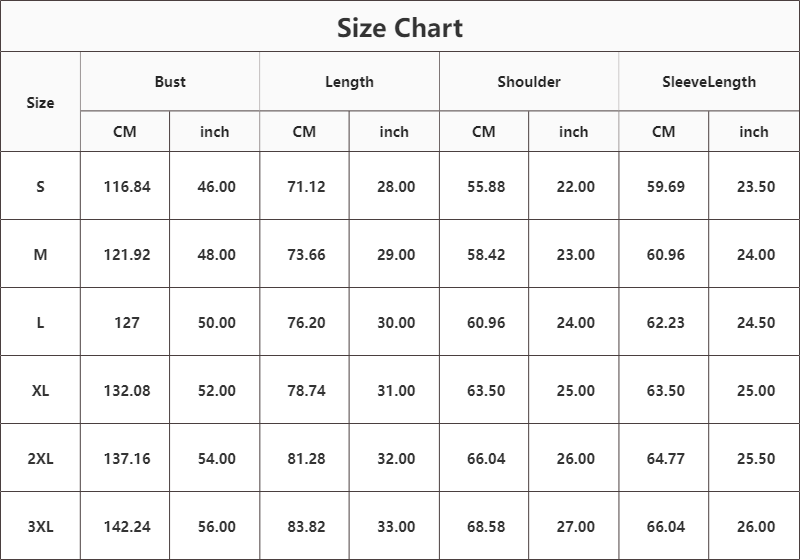Viewport: 800px width, 560px height.
Task: Select the 2XL size row label
Action: (40, 459)
